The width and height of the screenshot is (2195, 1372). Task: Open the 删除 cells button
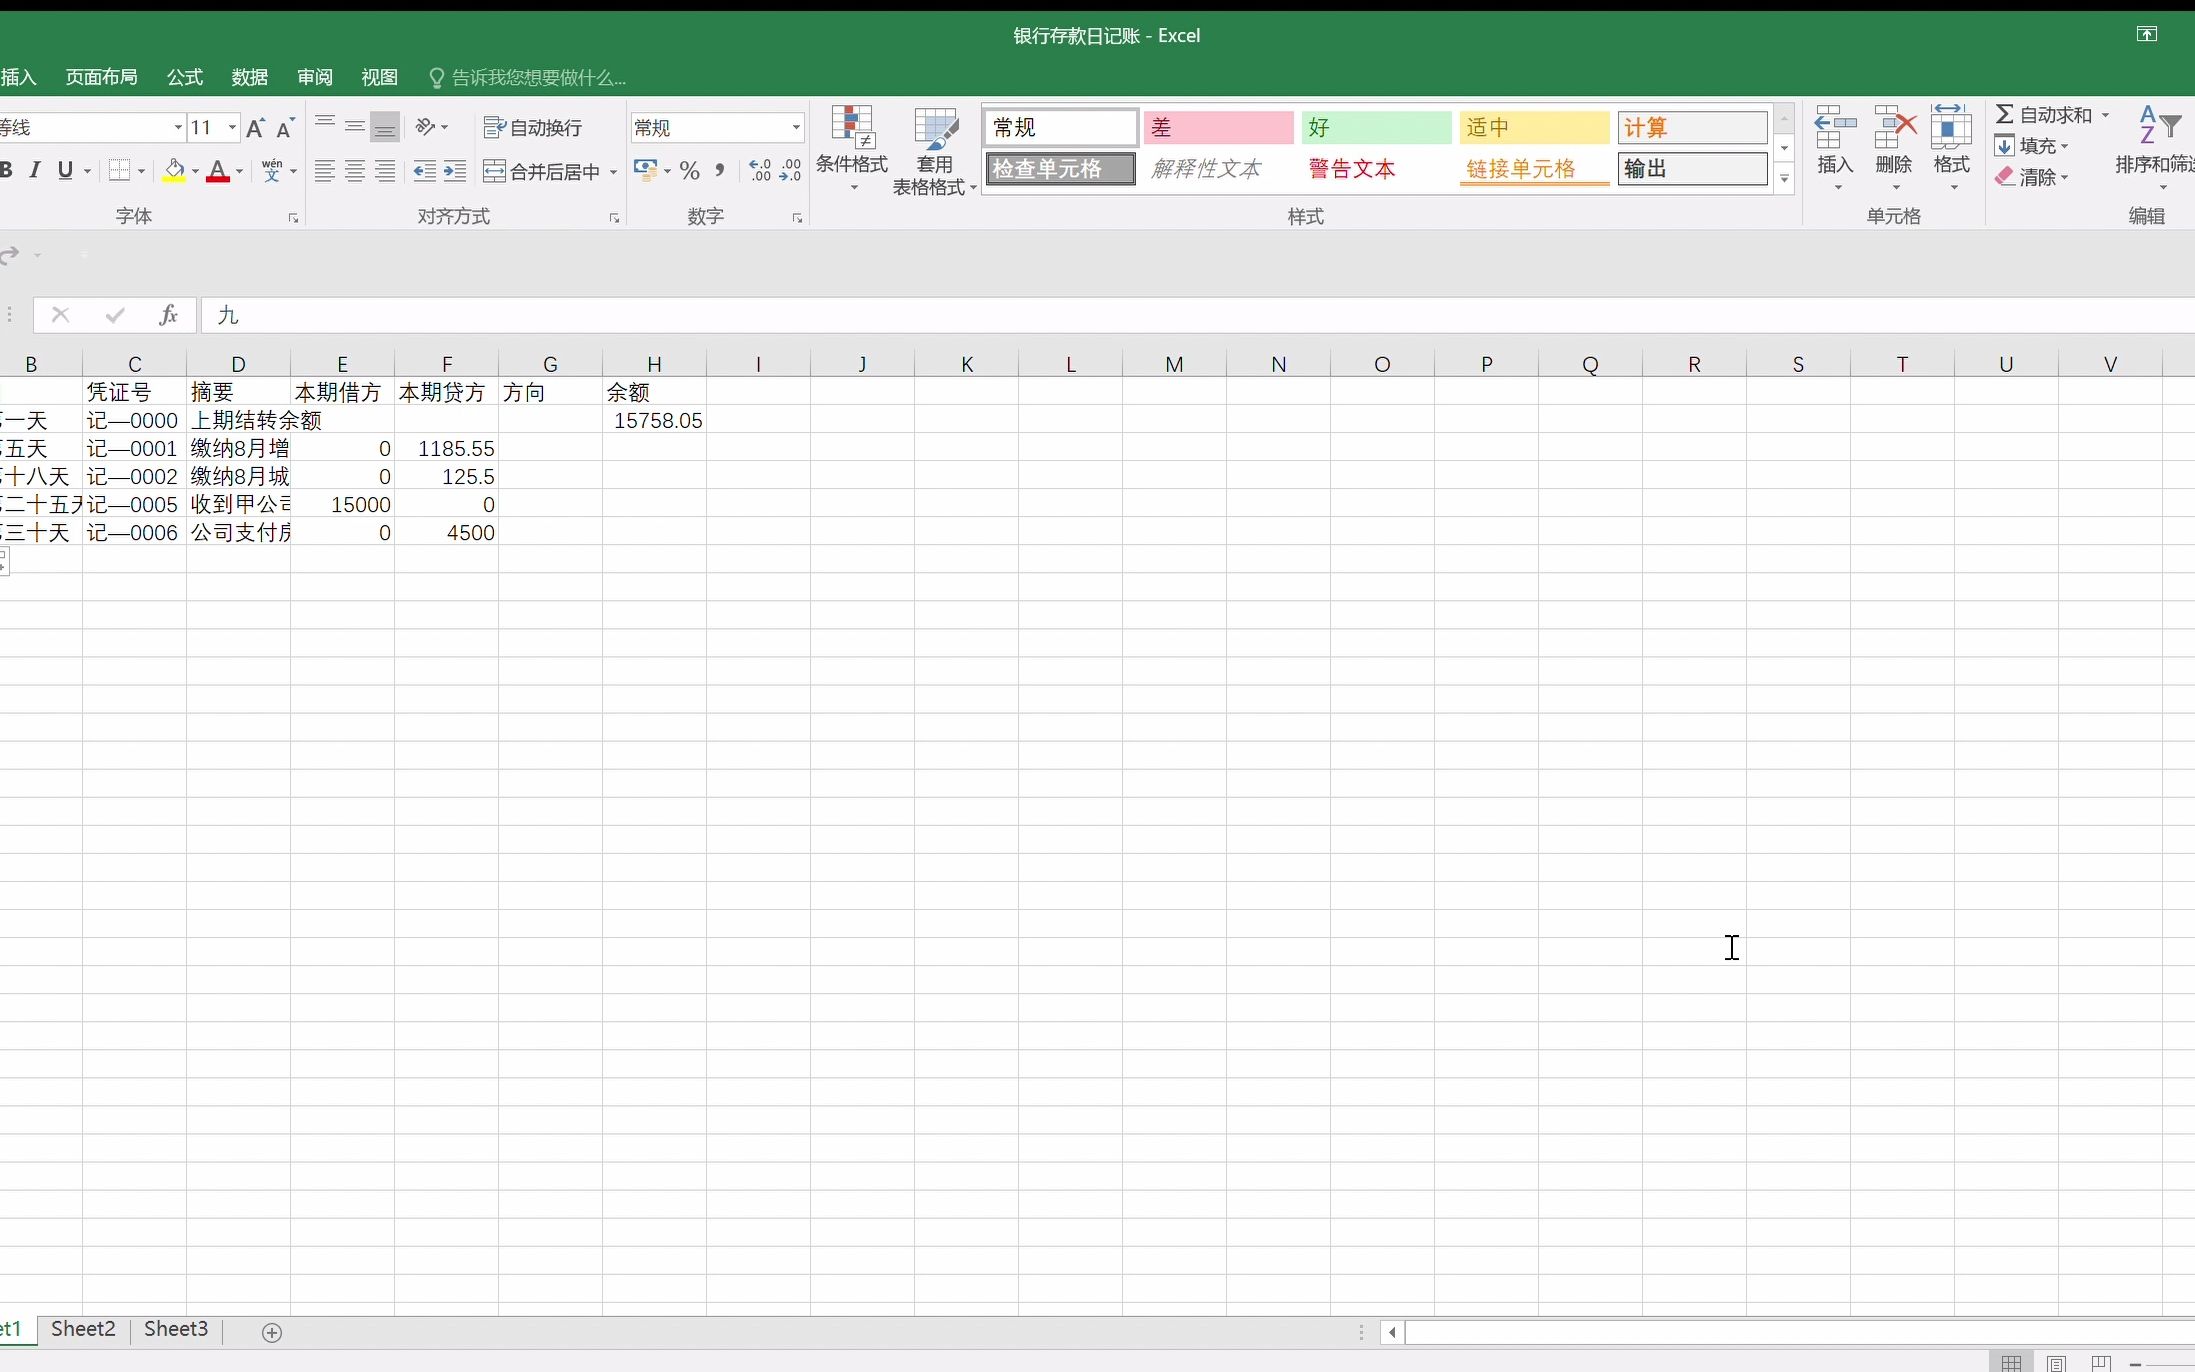1893,150
